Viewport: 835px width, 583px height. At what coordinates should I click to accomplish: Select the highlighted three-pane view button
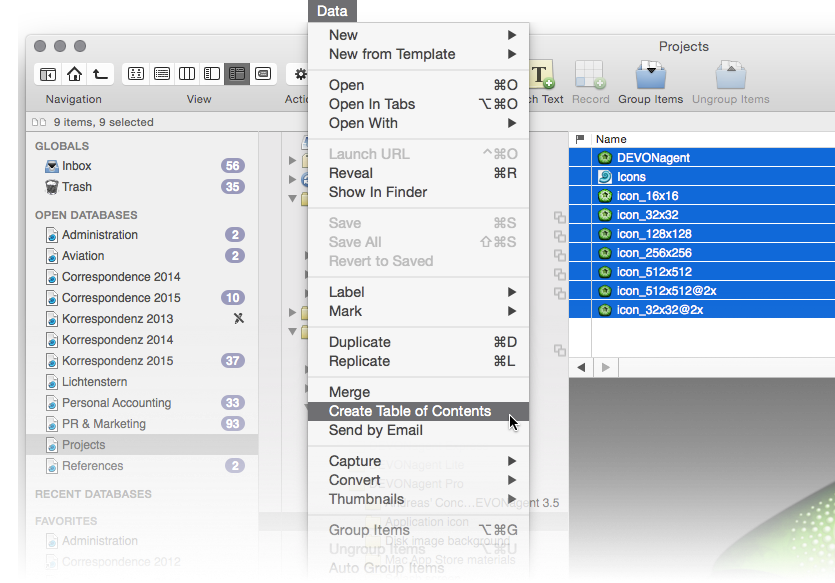click(x=237, y=74)
